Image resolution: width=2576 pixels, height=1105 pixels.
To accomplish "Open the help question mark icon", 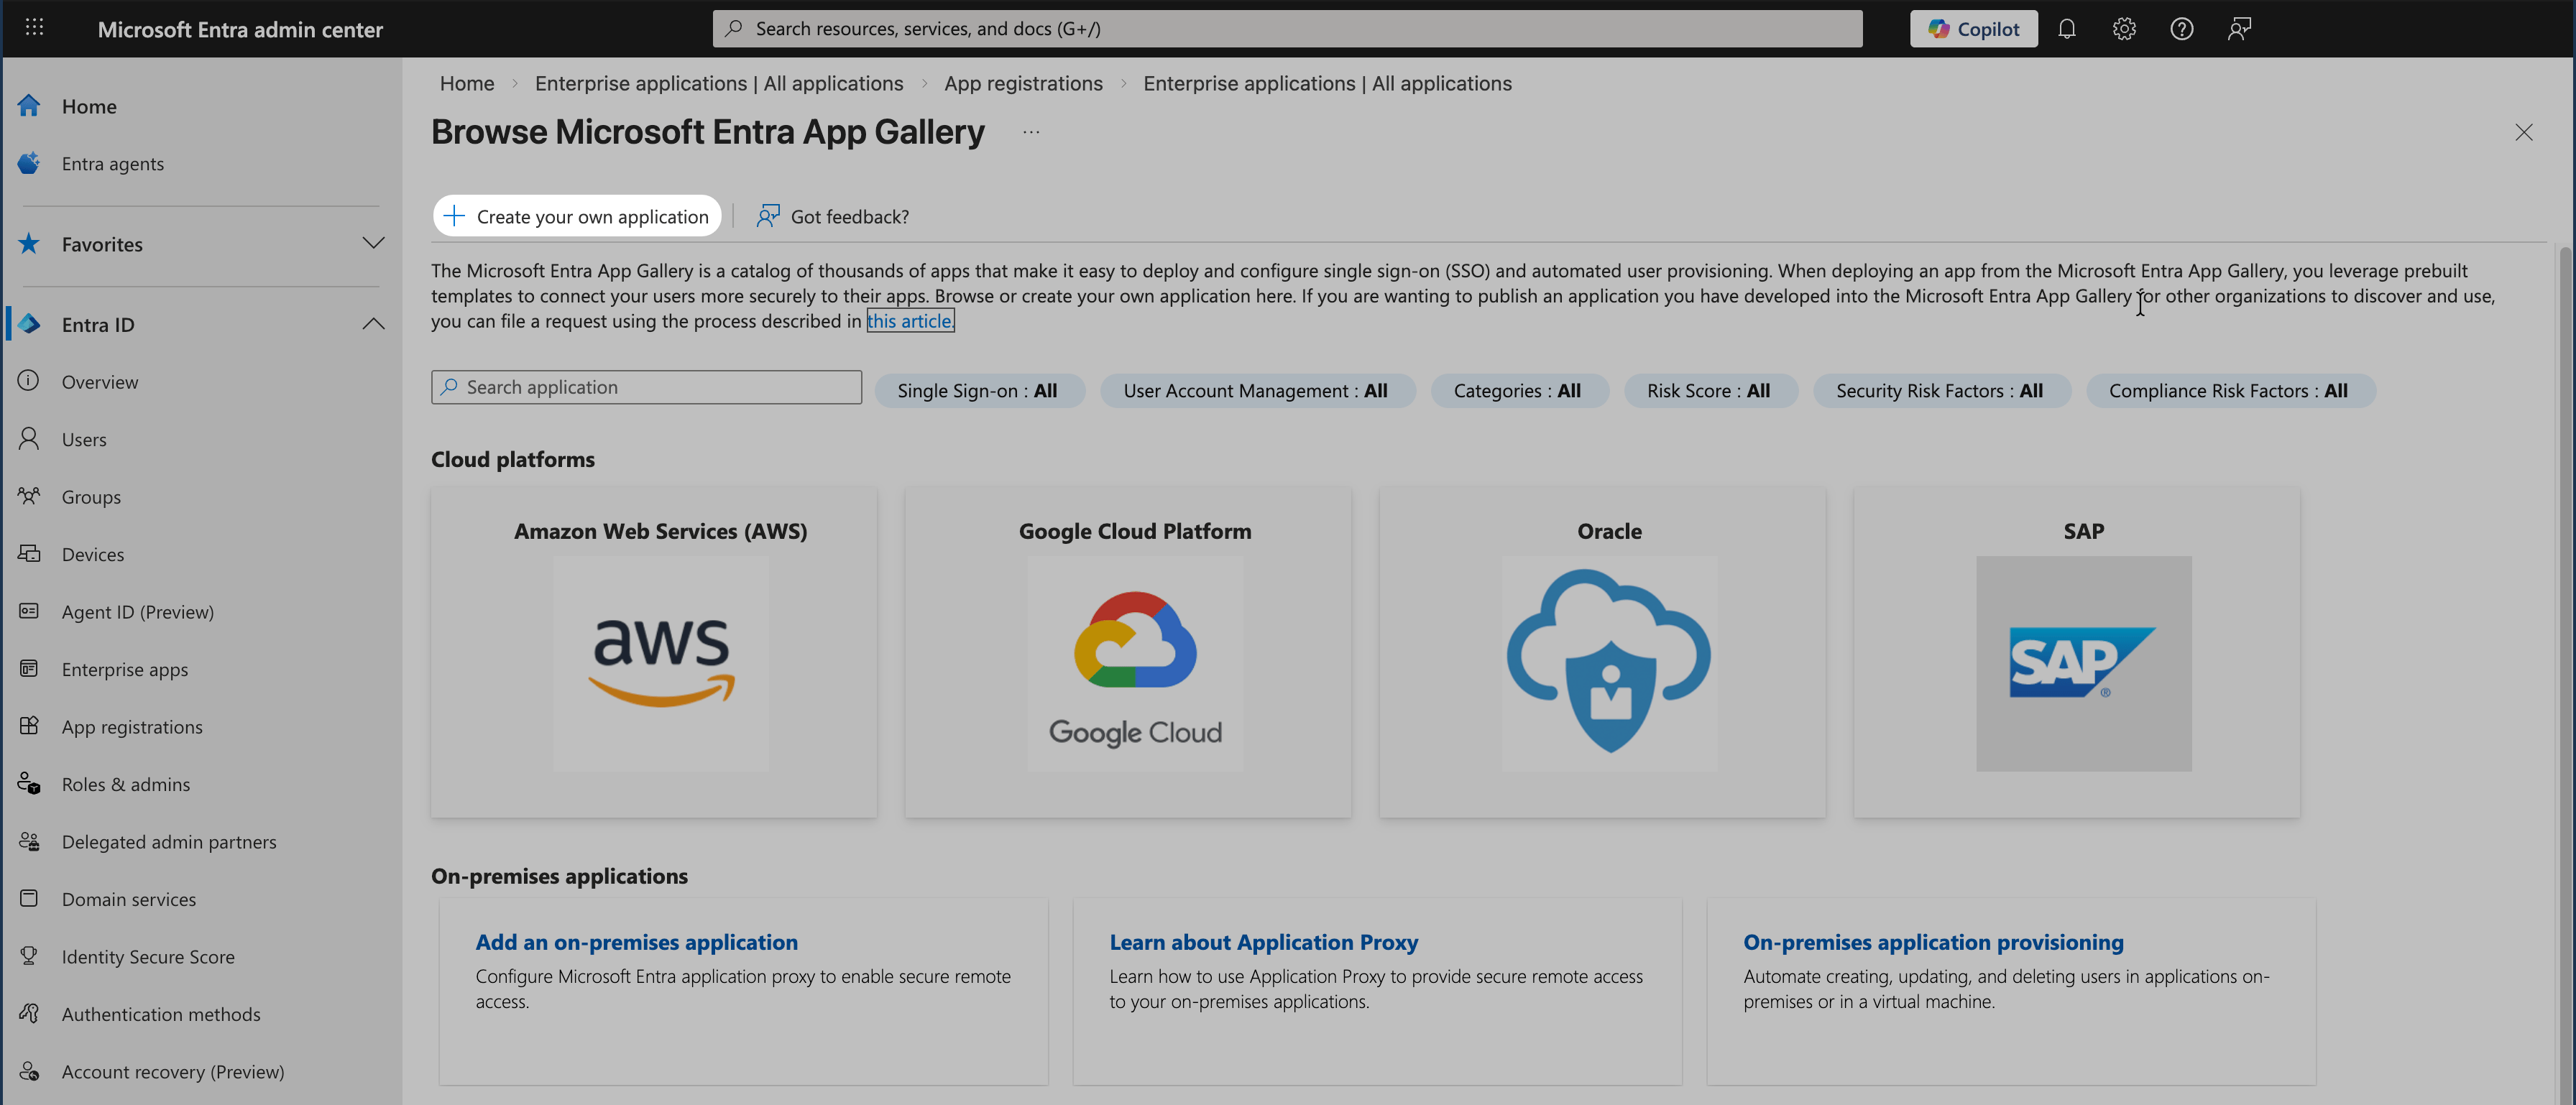I will pyautogui.click(x=2181, y=29).
